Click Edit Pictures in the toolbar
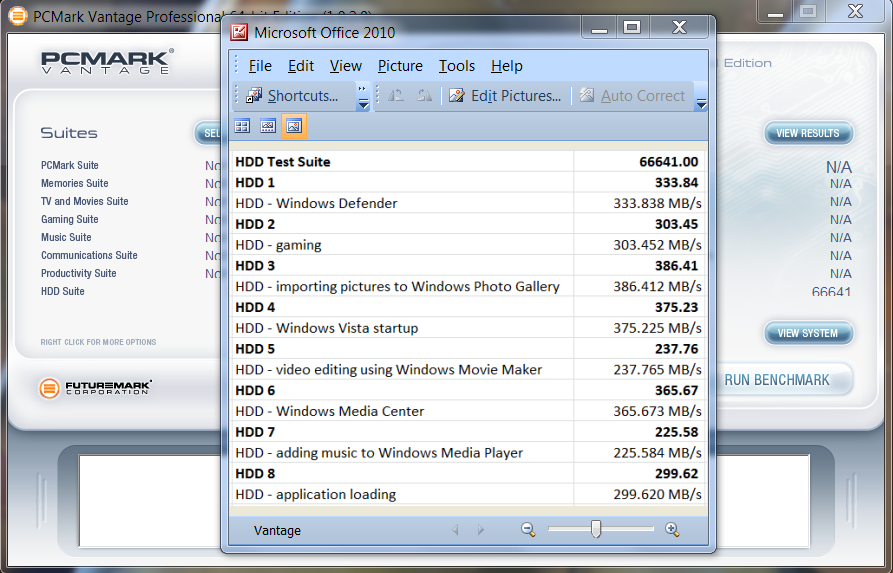893x573 pixels. pyautogui.click(x=506, y=96)
